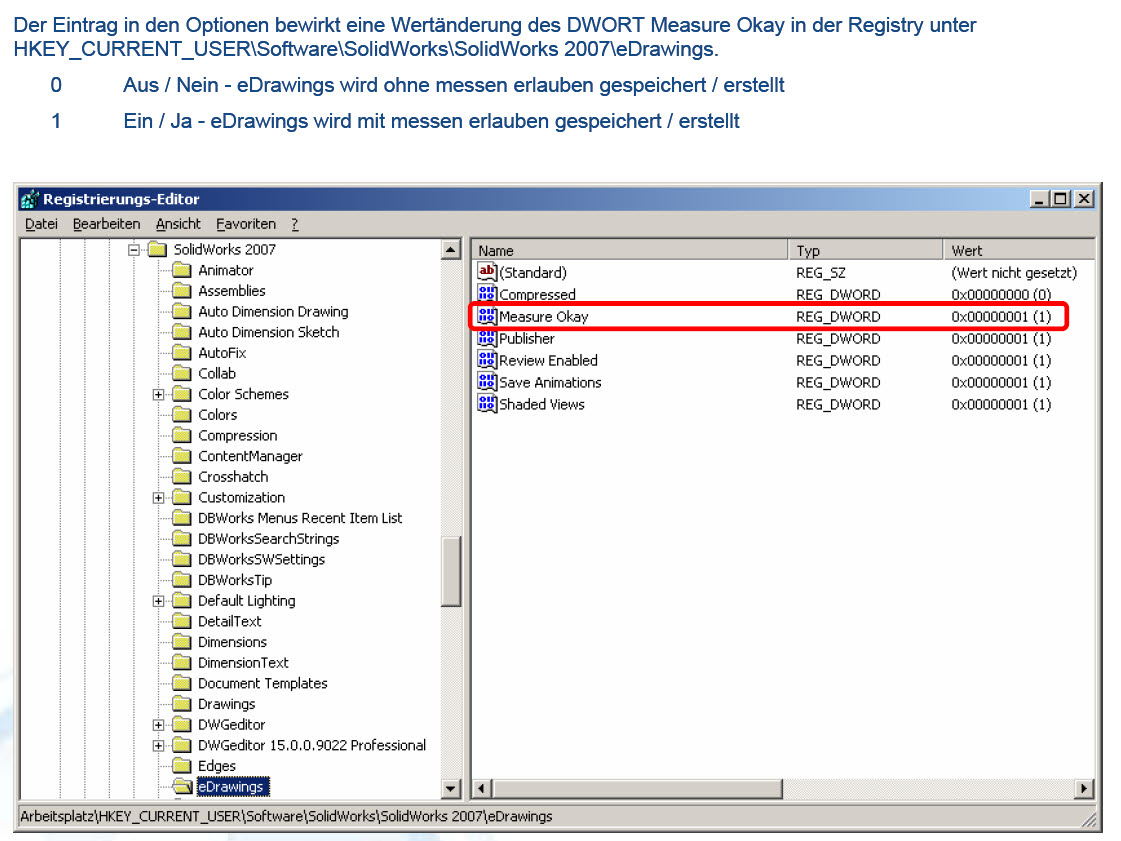Click the SolidWorks 2007 folder icon
The image size is (1121, 841).
tap(157, 250)
